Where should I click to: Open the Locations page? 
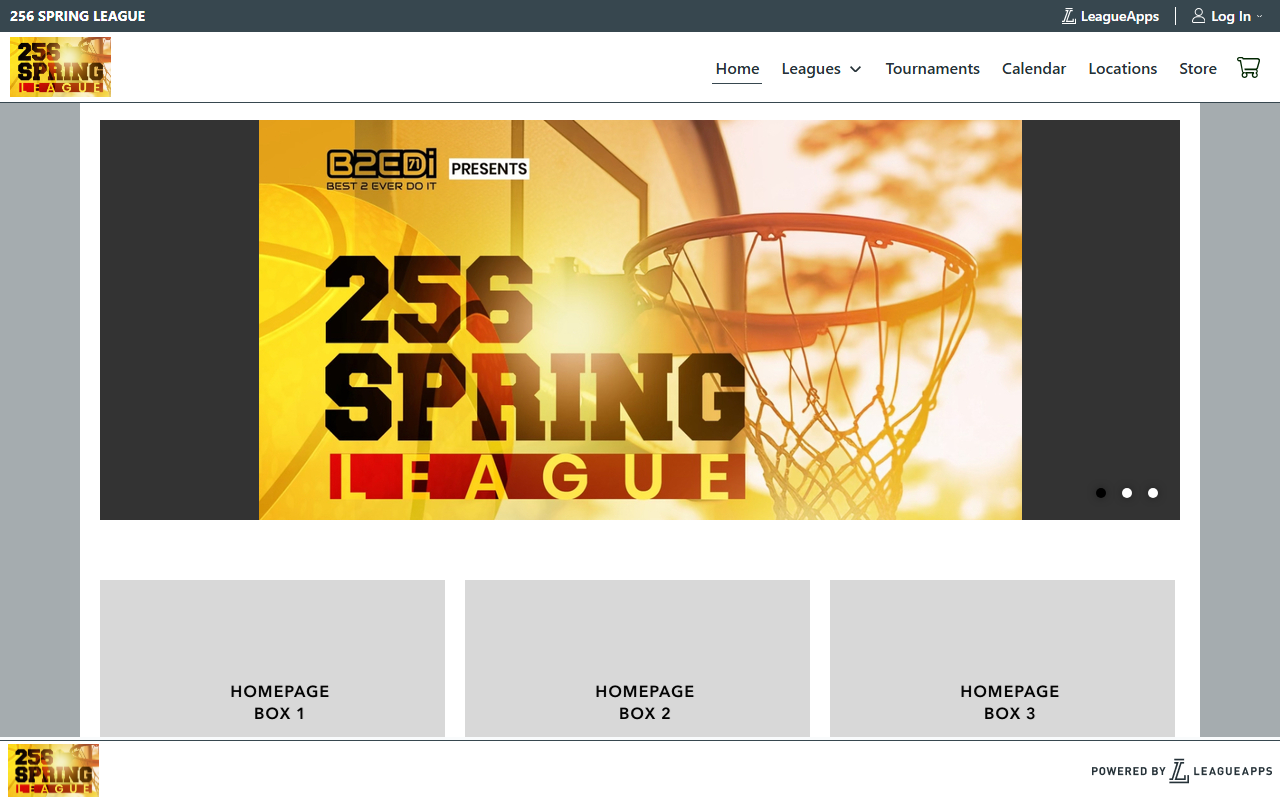(x=1122, y=68)
